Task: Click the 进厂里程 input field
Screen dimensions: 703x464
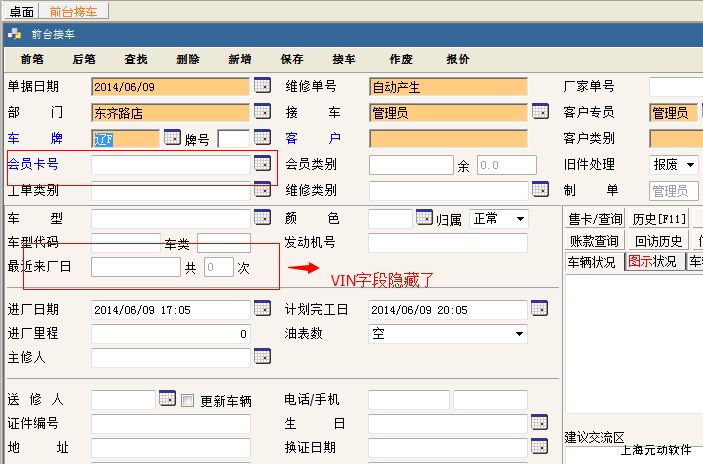Action: coord(170,334)
